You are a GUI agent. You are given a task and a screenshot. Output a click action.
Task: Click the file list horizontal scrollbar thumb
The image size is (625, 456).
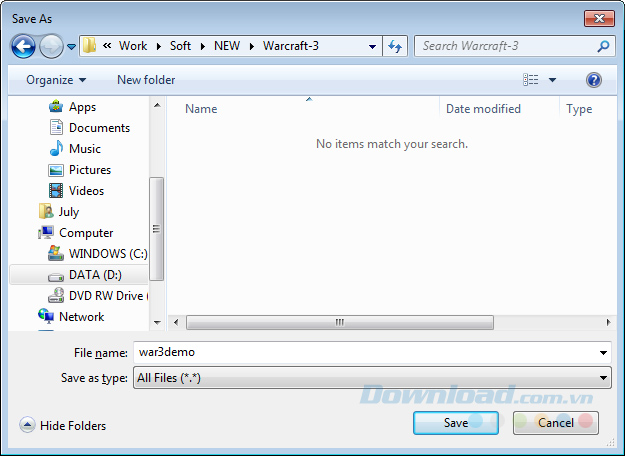pos(340,322)
